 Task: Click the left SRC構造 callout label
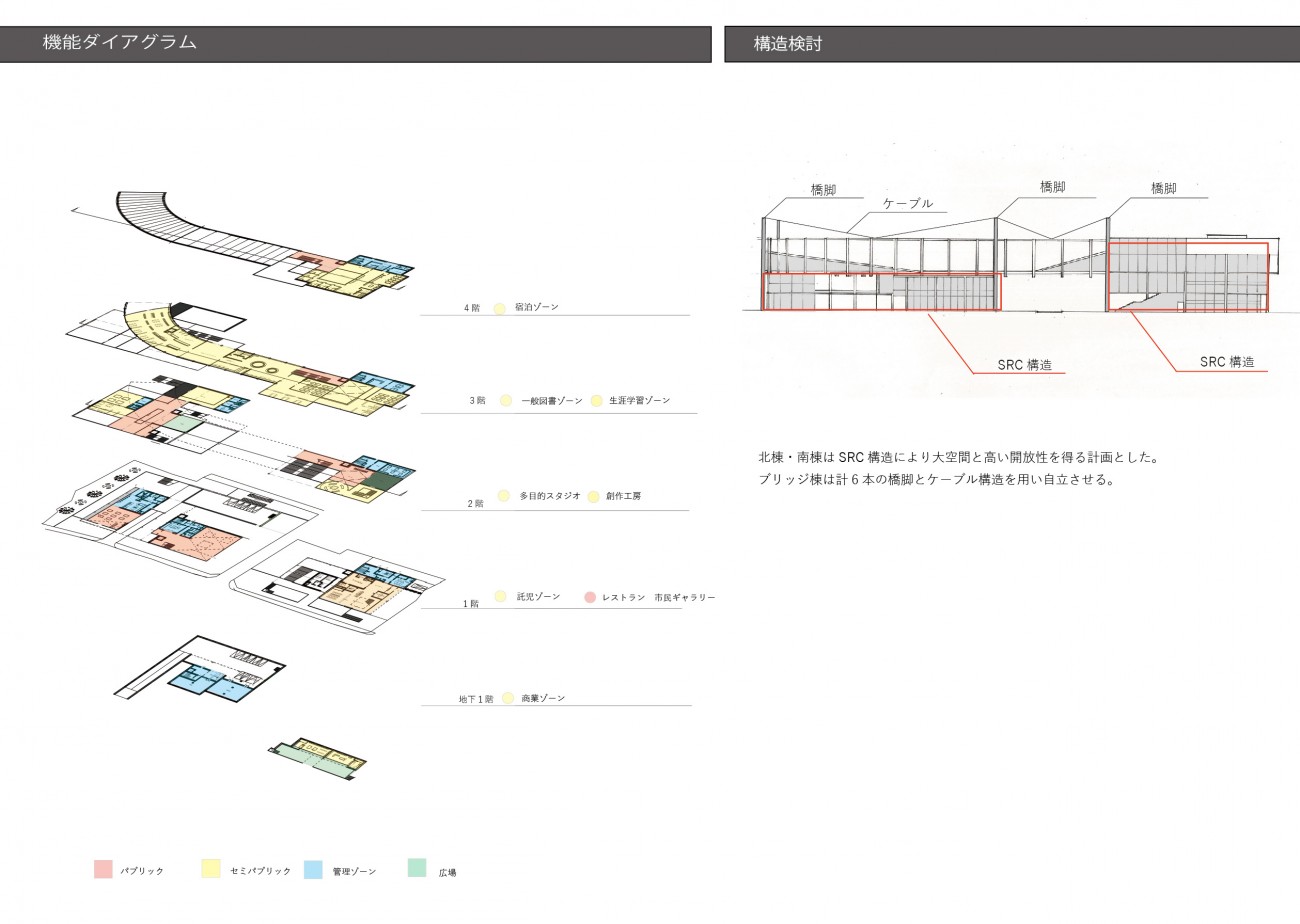pos(1025,365)
